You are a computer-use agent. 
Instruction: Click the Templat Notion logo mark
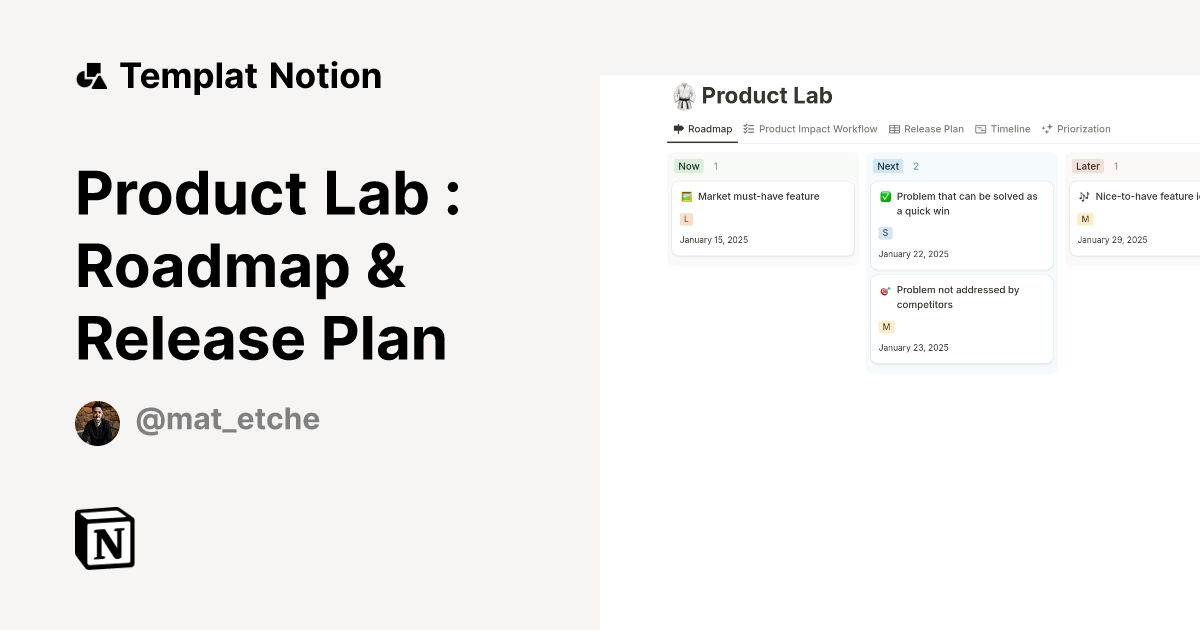(x=91, y=75)
